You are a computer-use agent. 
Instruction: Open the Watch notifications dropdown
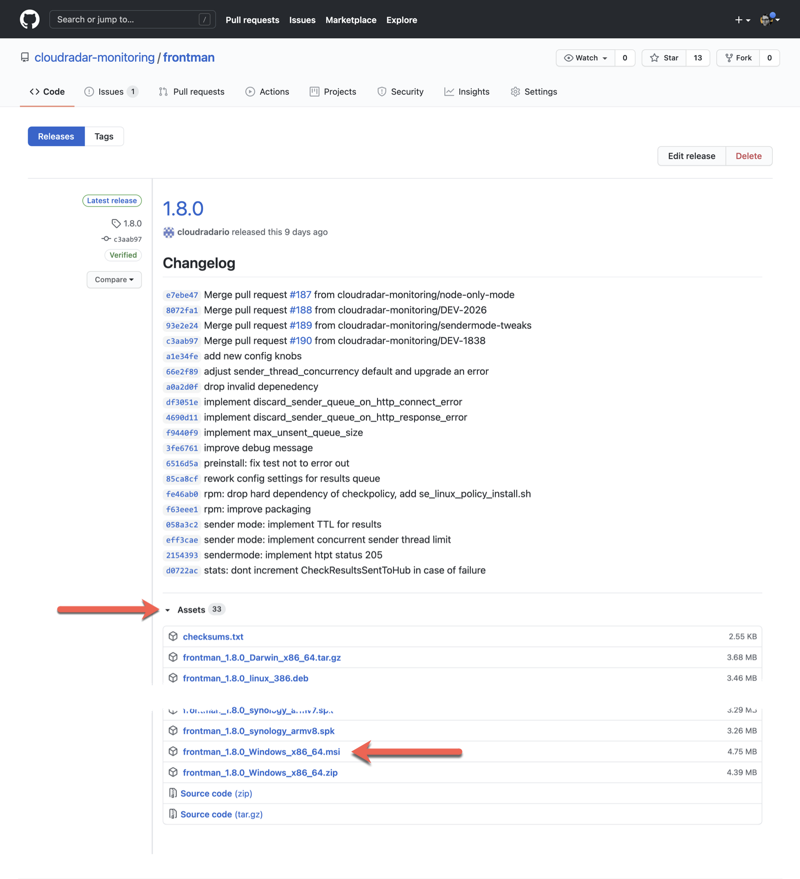[585, 58]
